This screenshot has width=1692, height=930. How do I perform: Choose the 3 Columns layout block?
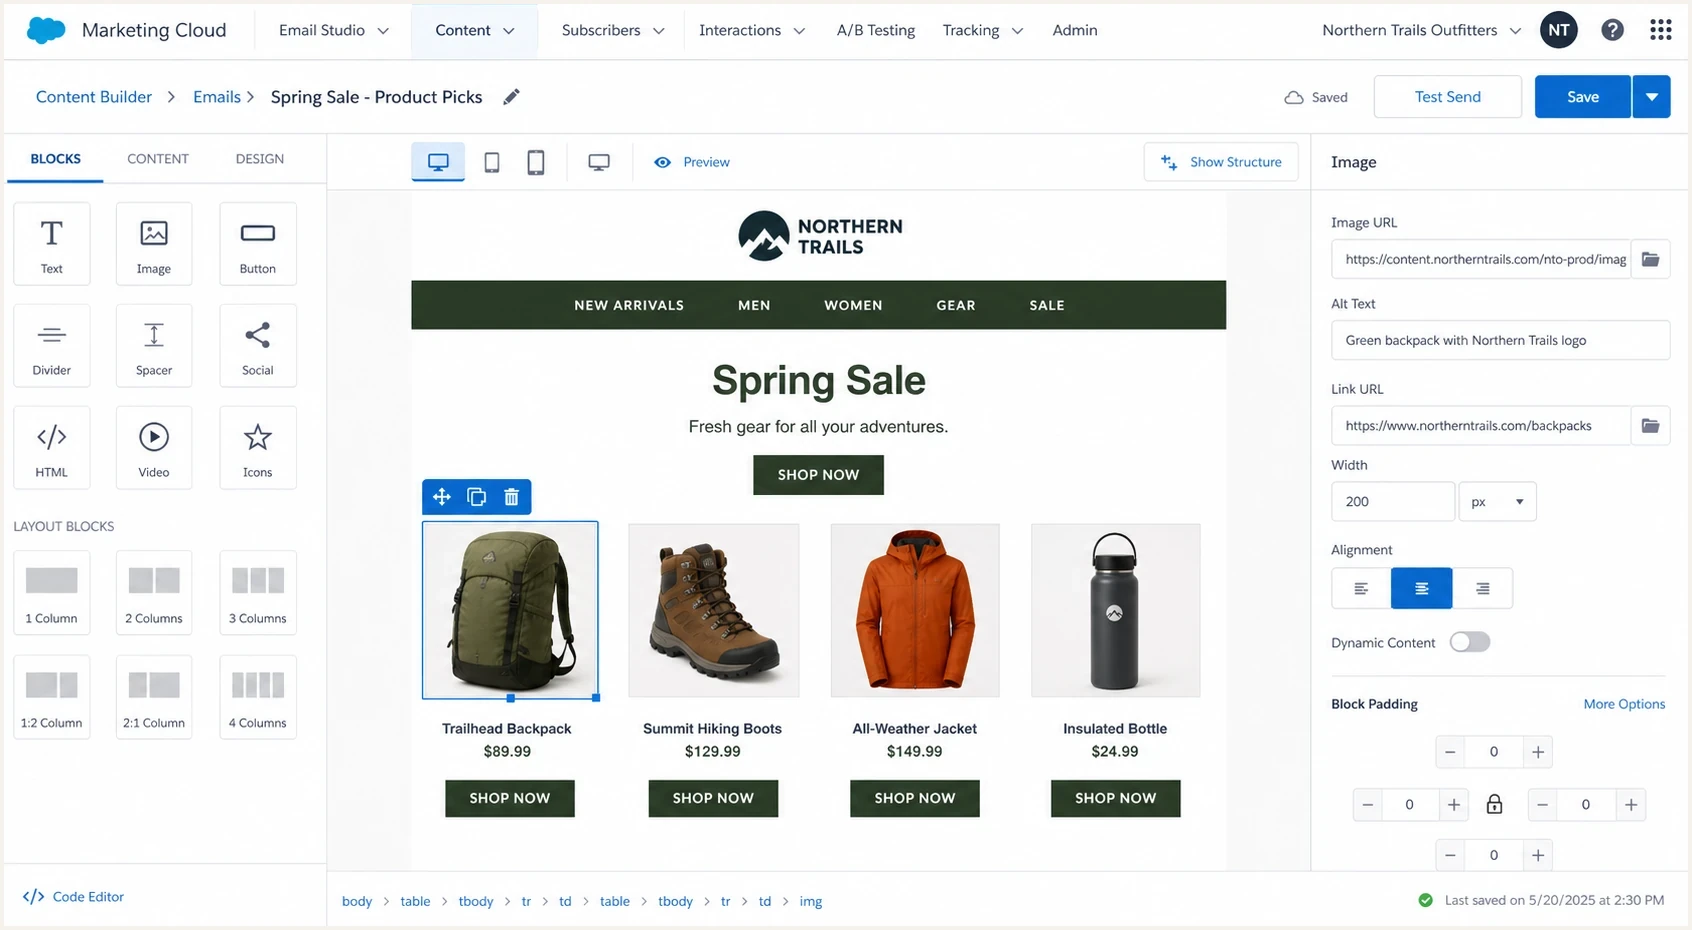(x=258, y=593)
